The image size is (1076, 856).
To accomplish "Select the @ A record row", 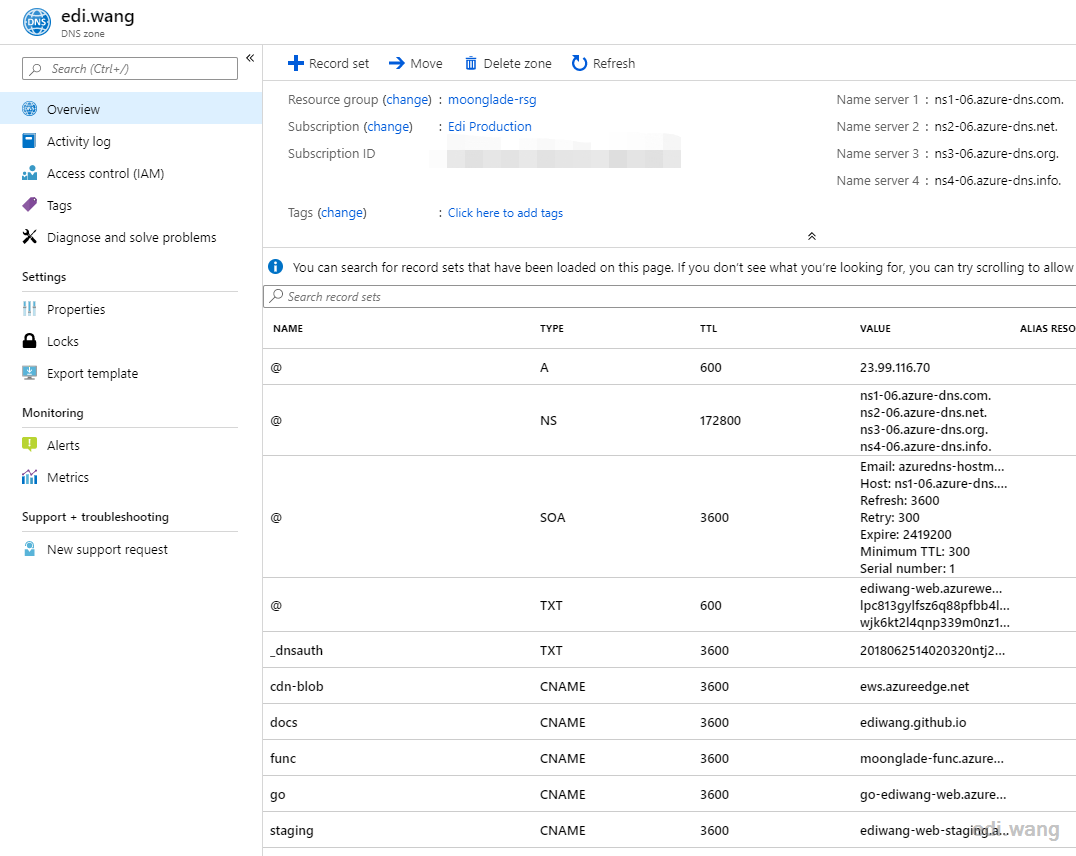I will pos(669,367).
